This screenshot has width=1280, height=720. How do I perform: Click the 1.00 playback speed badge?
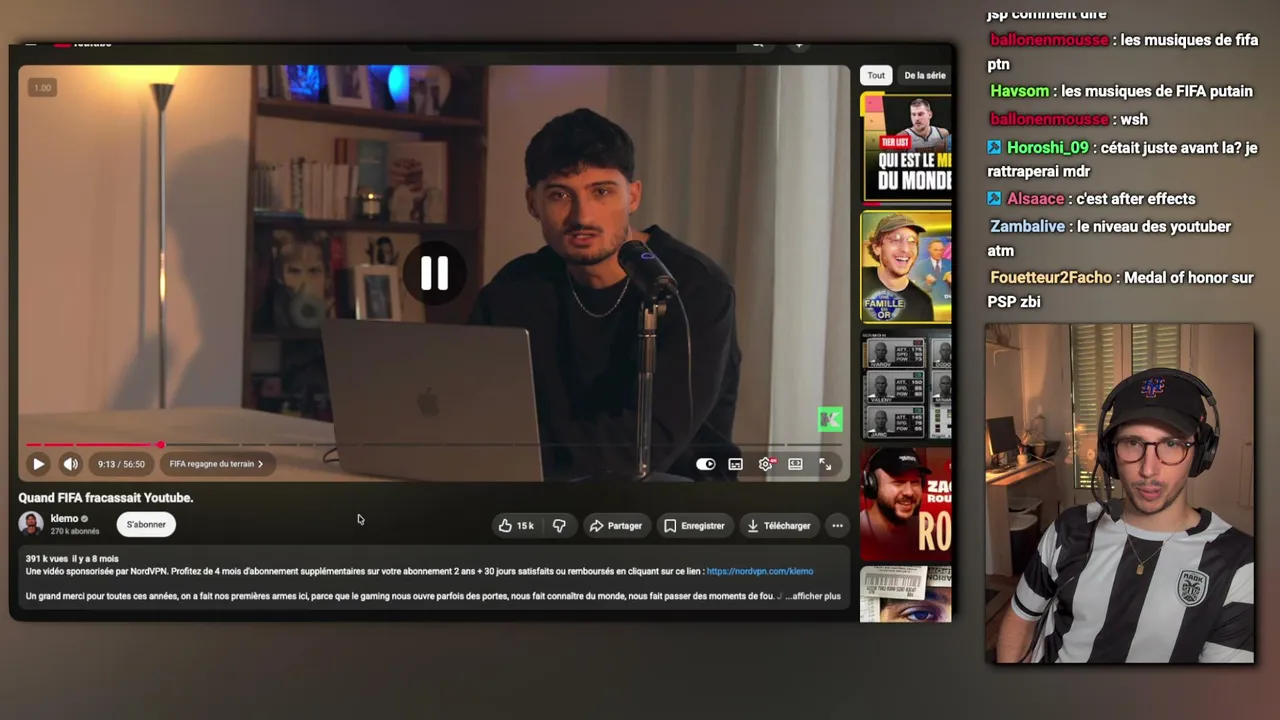point(42,88)
